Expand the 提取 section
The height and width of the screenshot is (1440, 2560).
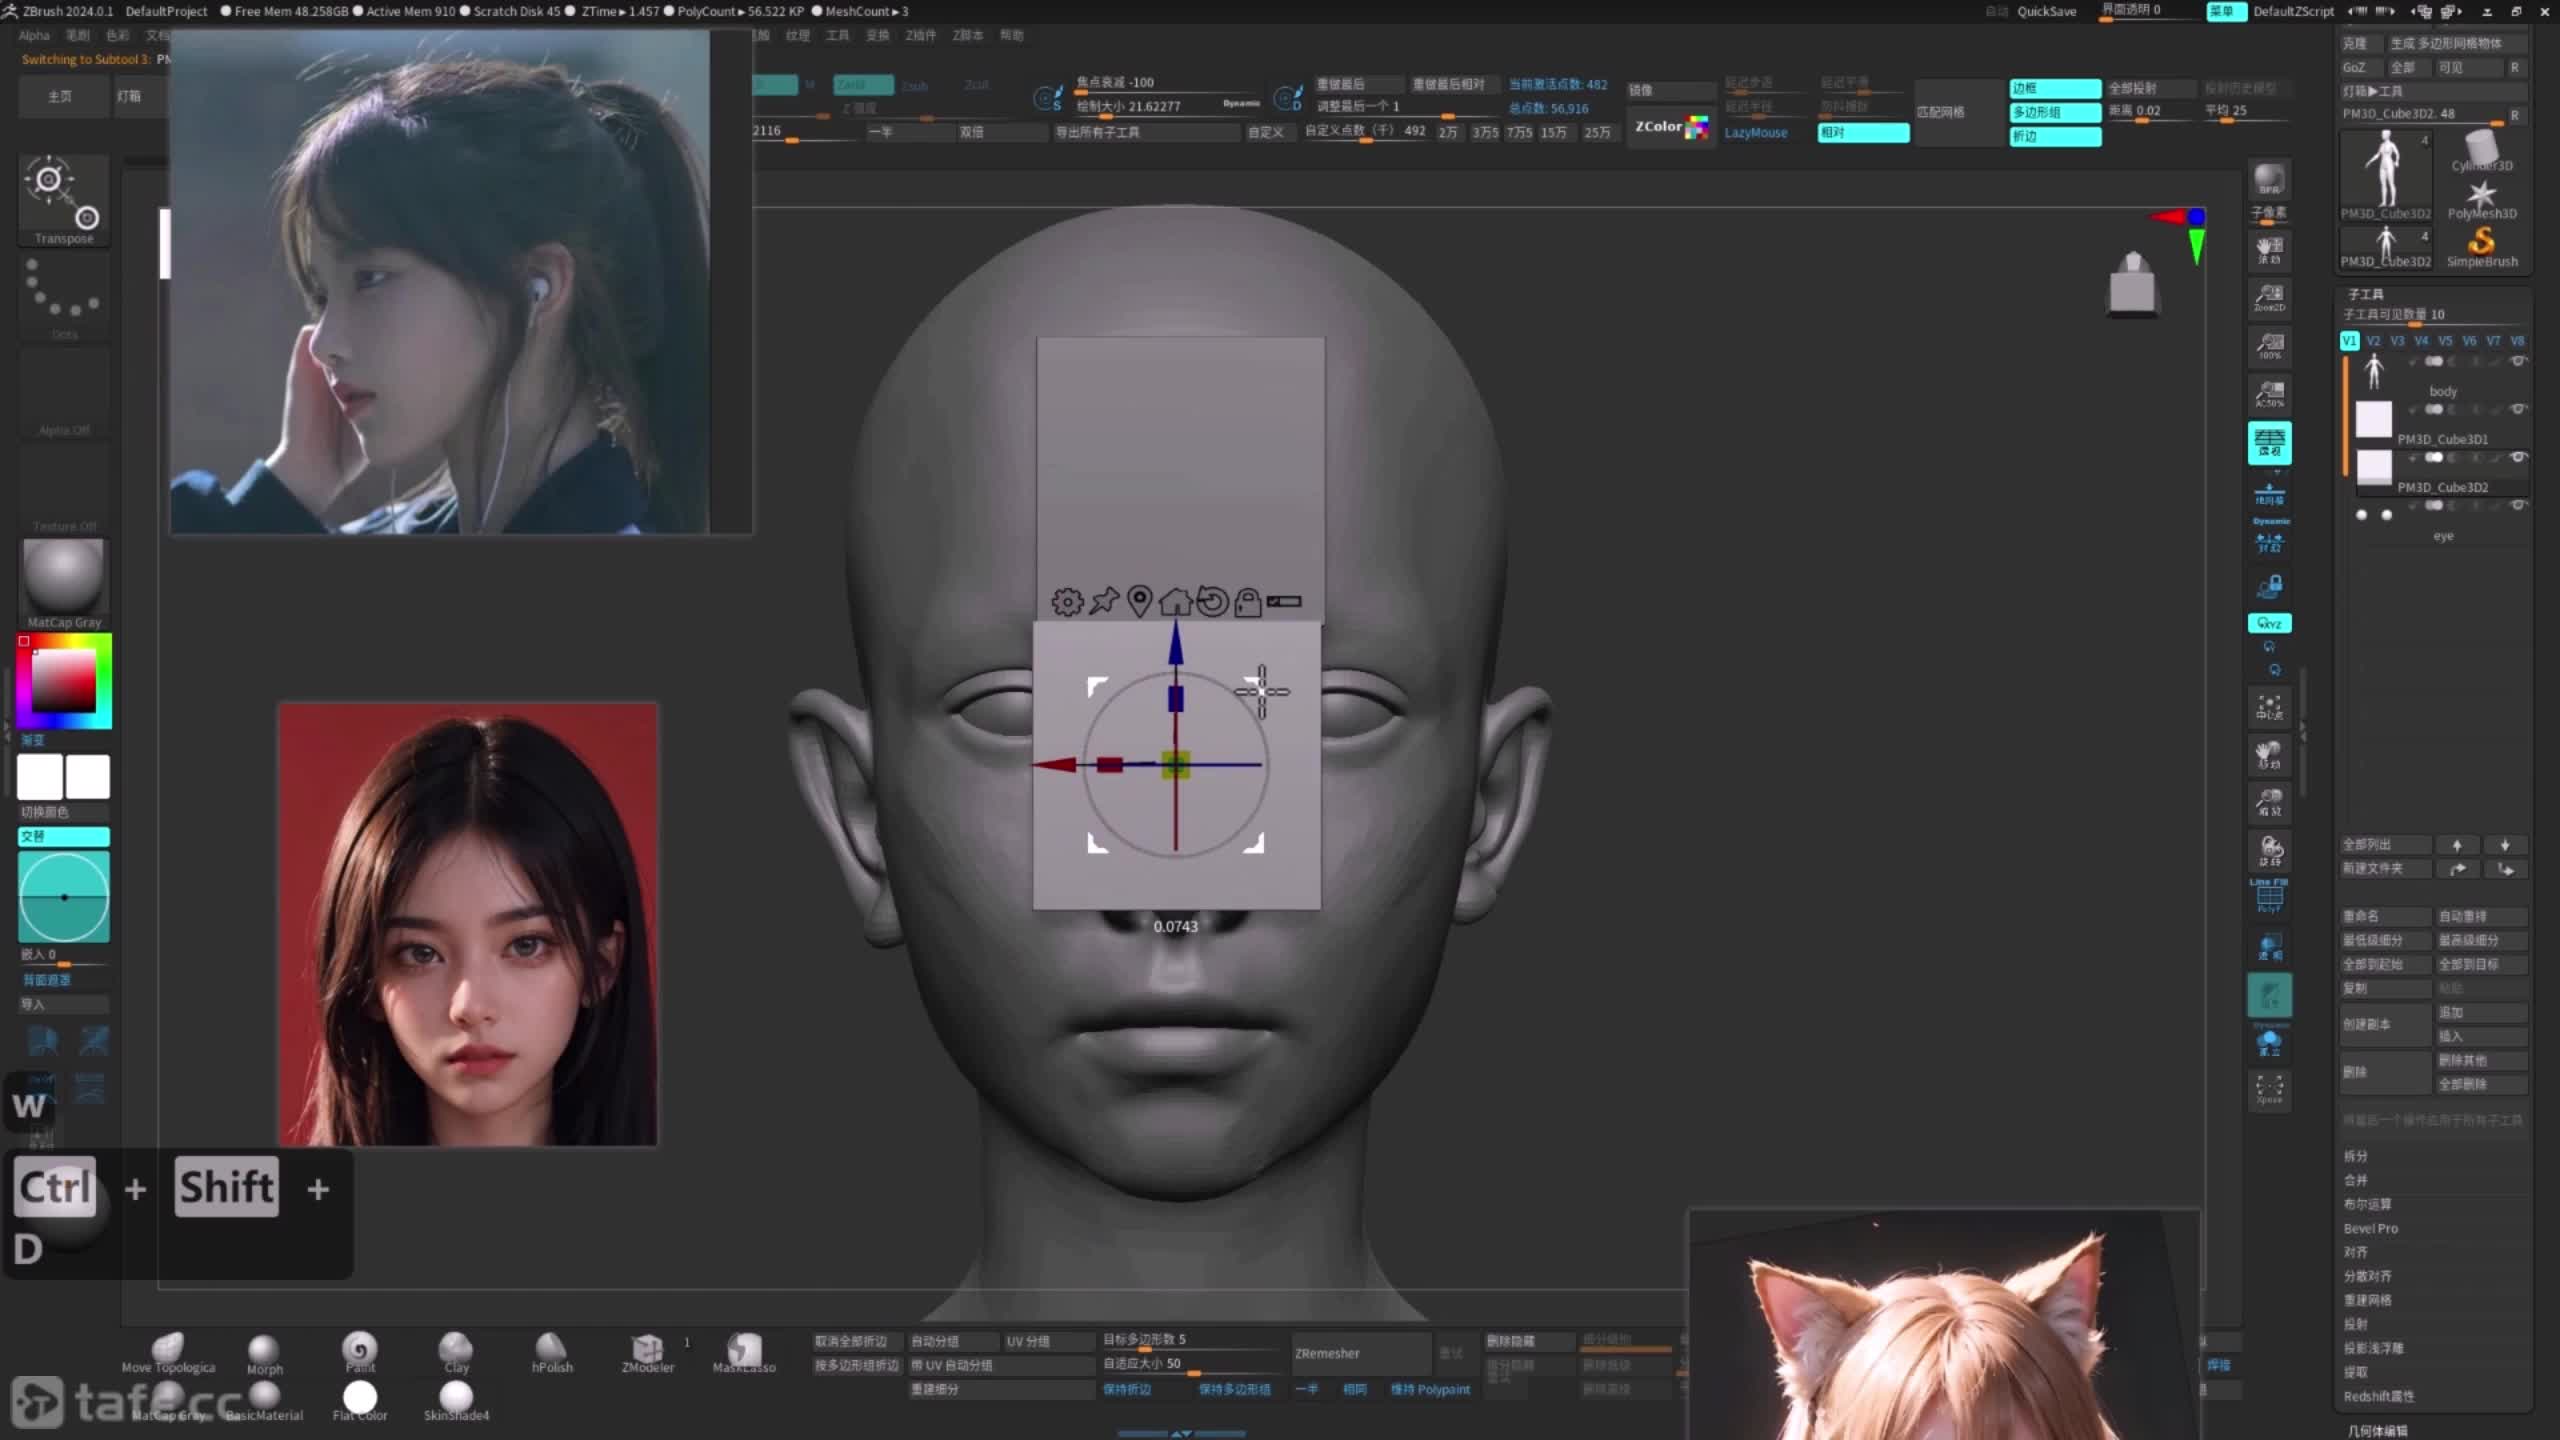[x=2356, y=1372]
